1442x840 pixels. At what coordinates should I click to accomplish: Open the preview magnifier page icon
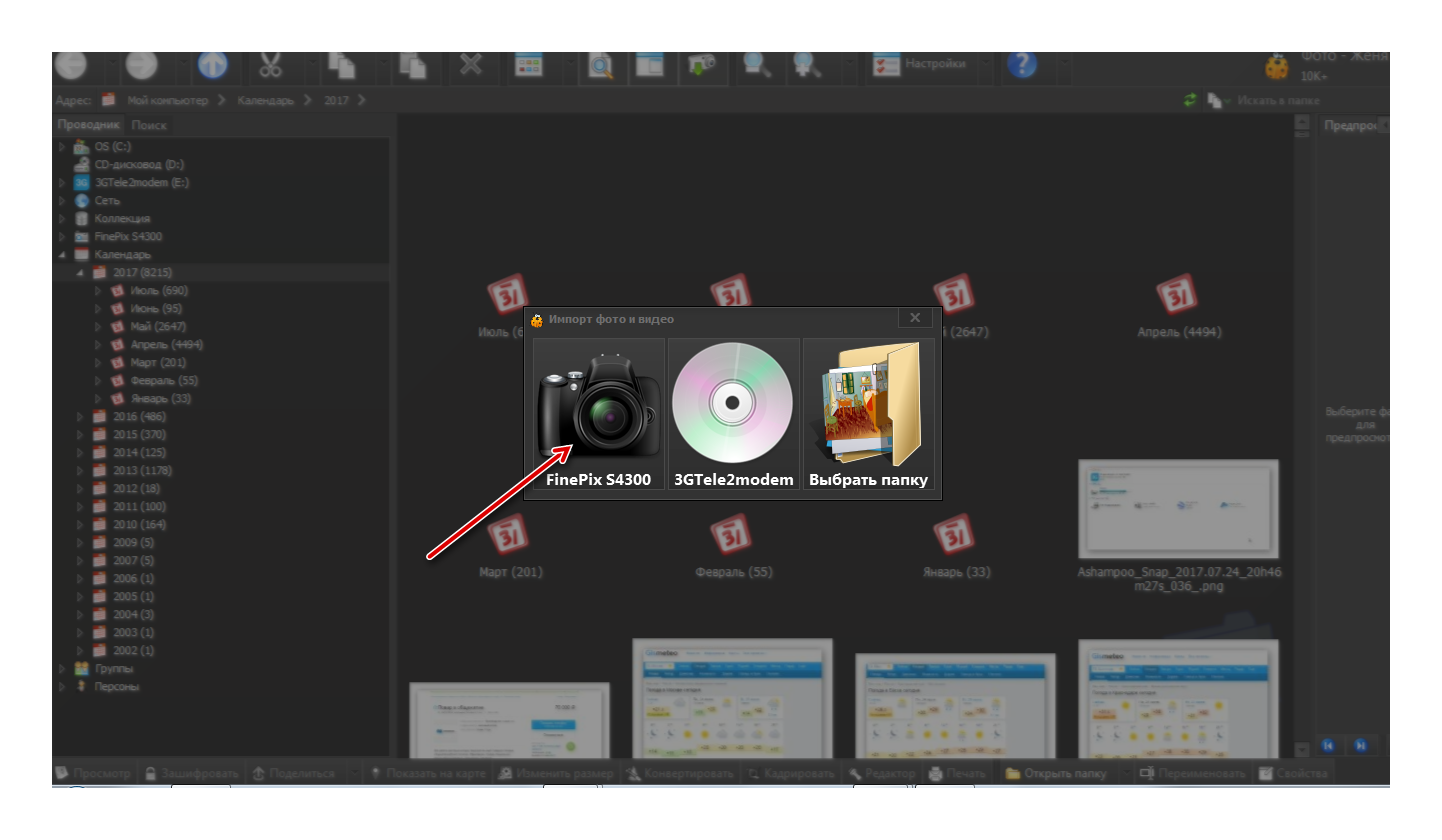[600, 67]
